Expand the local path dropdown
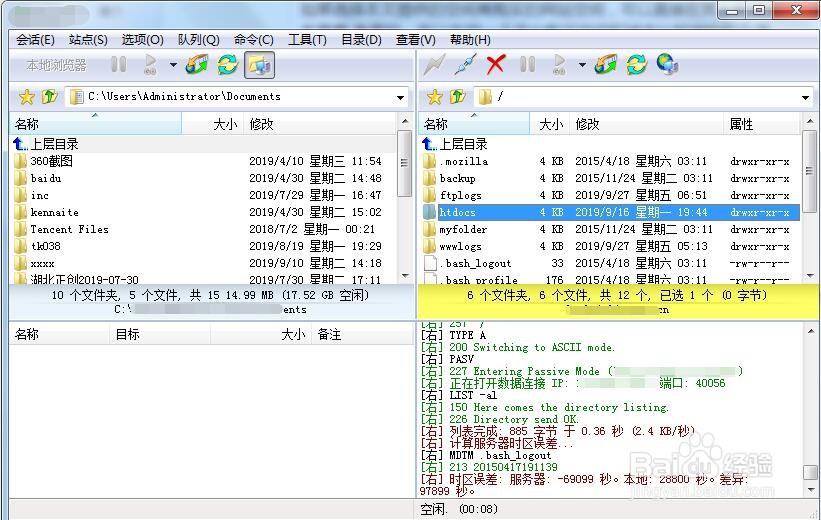 pos(401,97)
